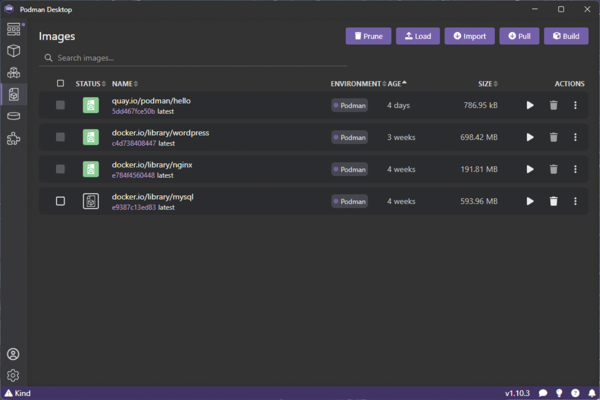The height and width of the screenshot is (400, 600).
Task: Open the Accounts icon in sidebar
Action: pyautogui.click(x=13, y=354)
